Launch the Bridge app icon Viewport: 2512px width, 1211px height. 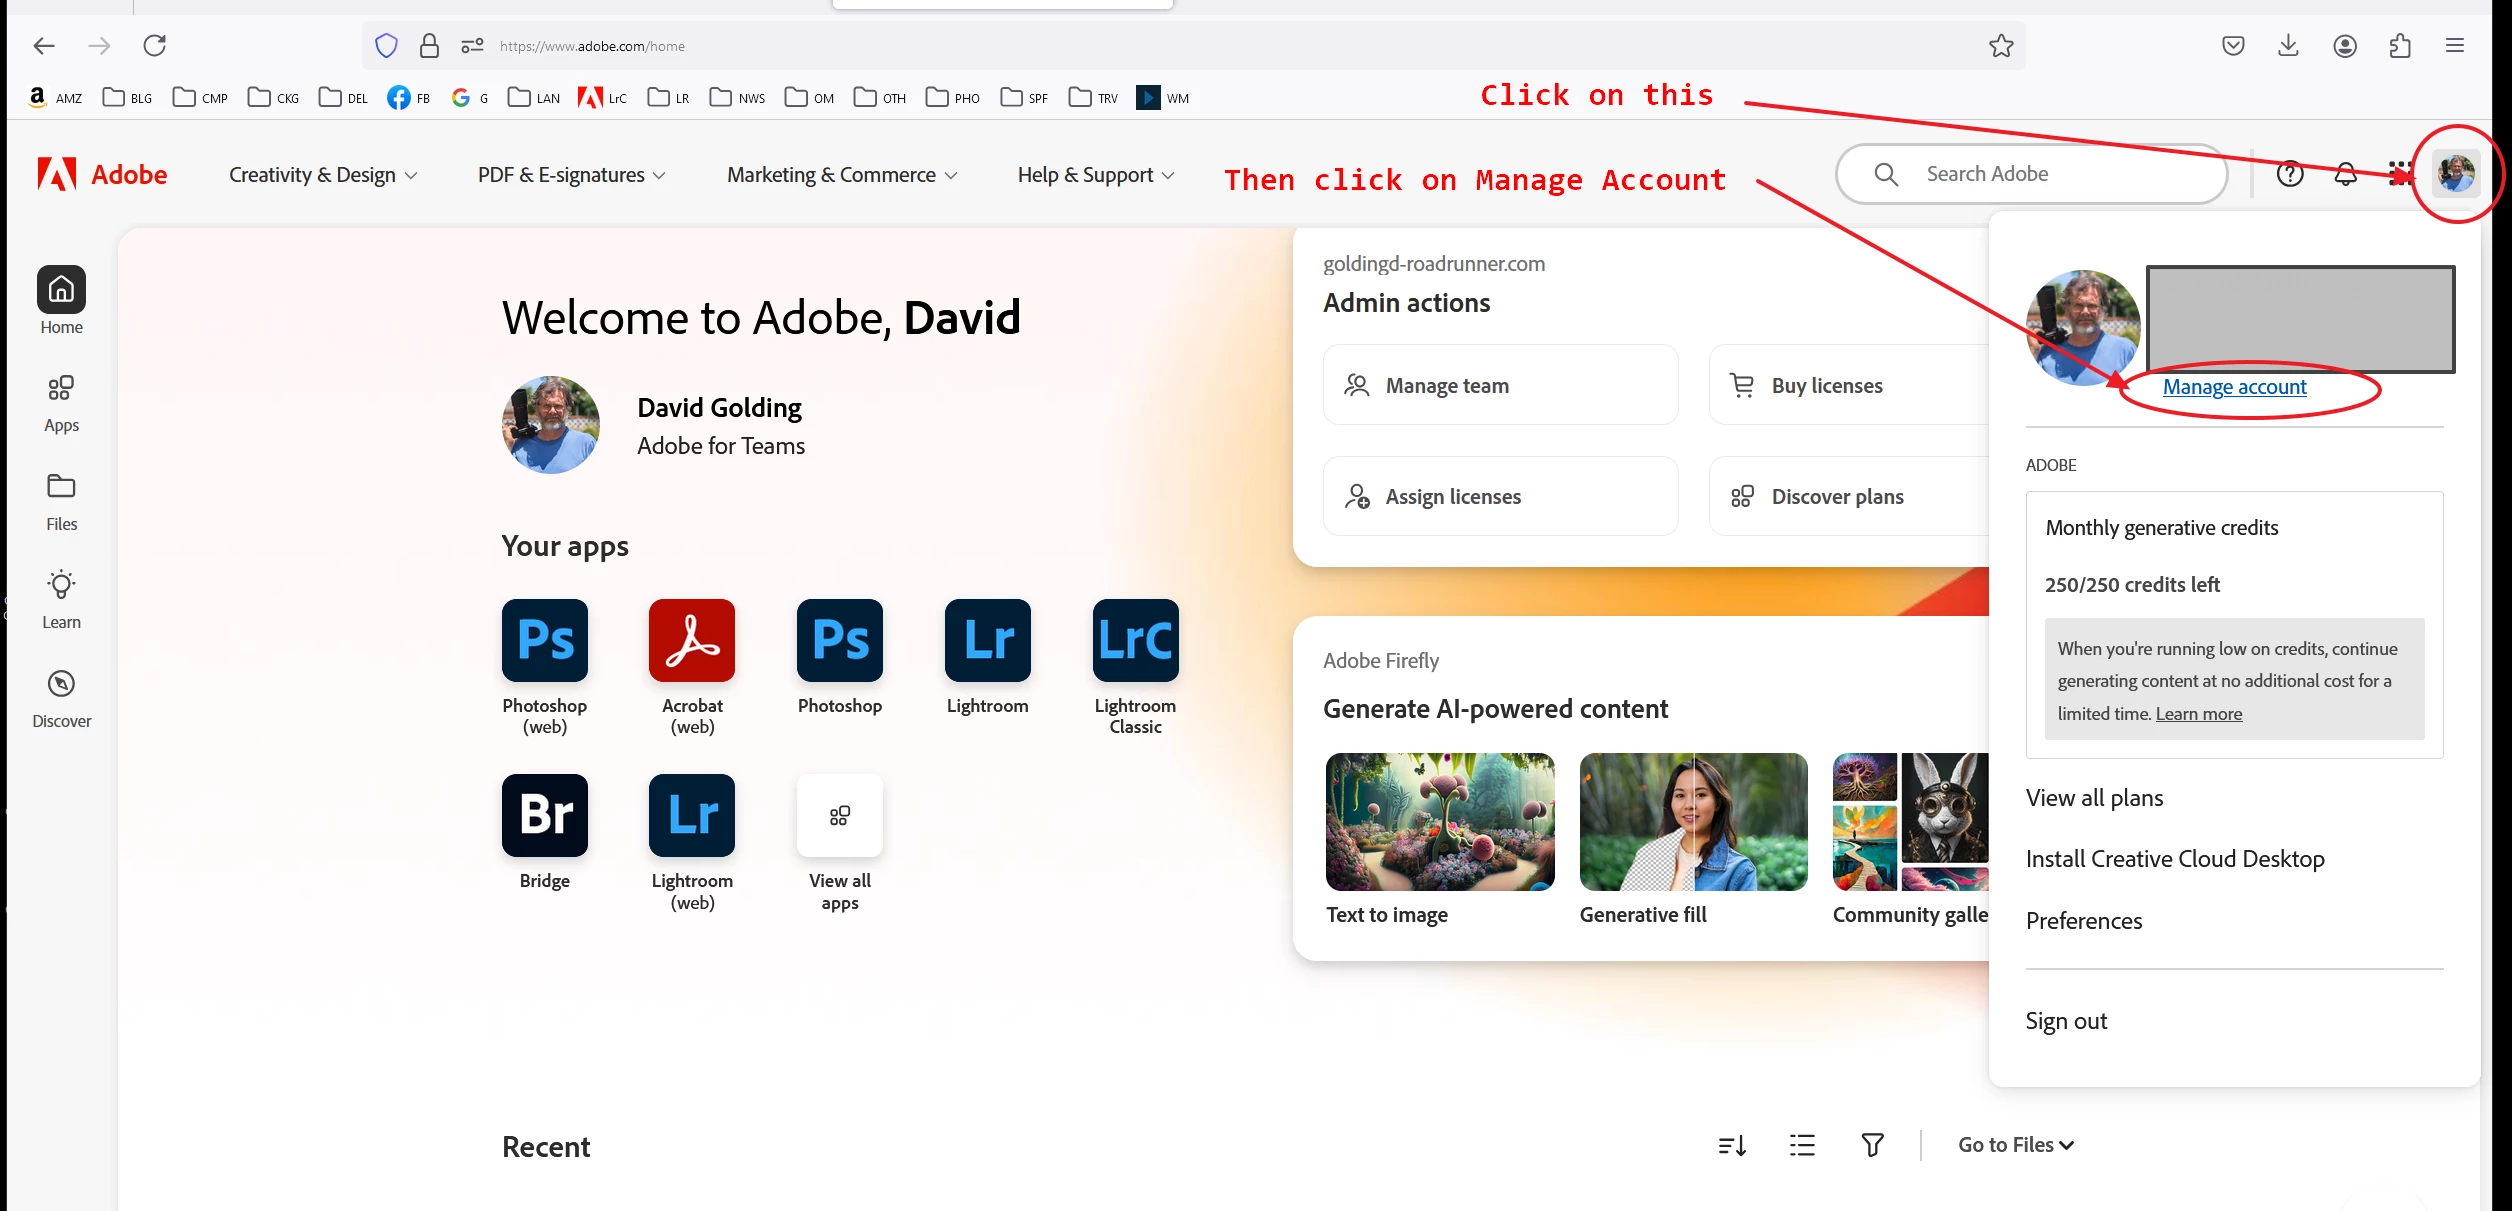tap(545, 815)
